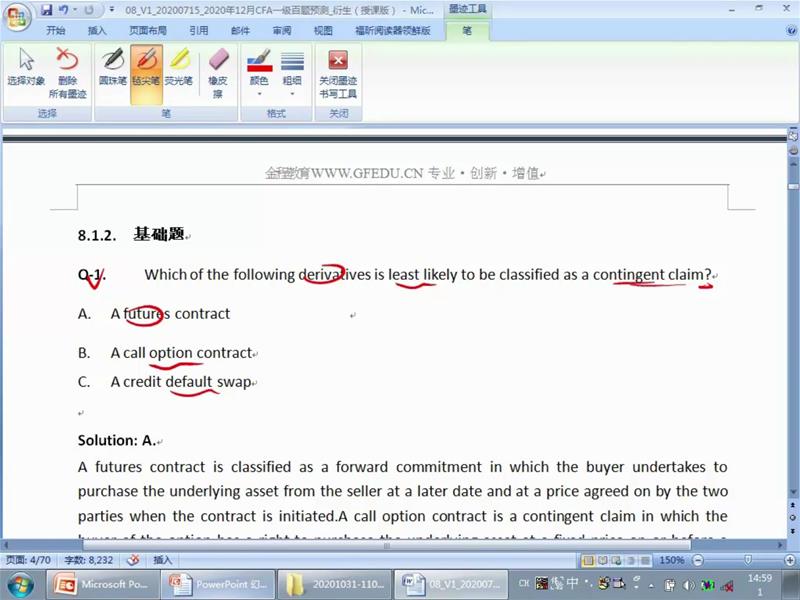This screenshot has width=800, height=600.
Task: Redo the last action
Action: pyautogui.click(x=89, y=9)
